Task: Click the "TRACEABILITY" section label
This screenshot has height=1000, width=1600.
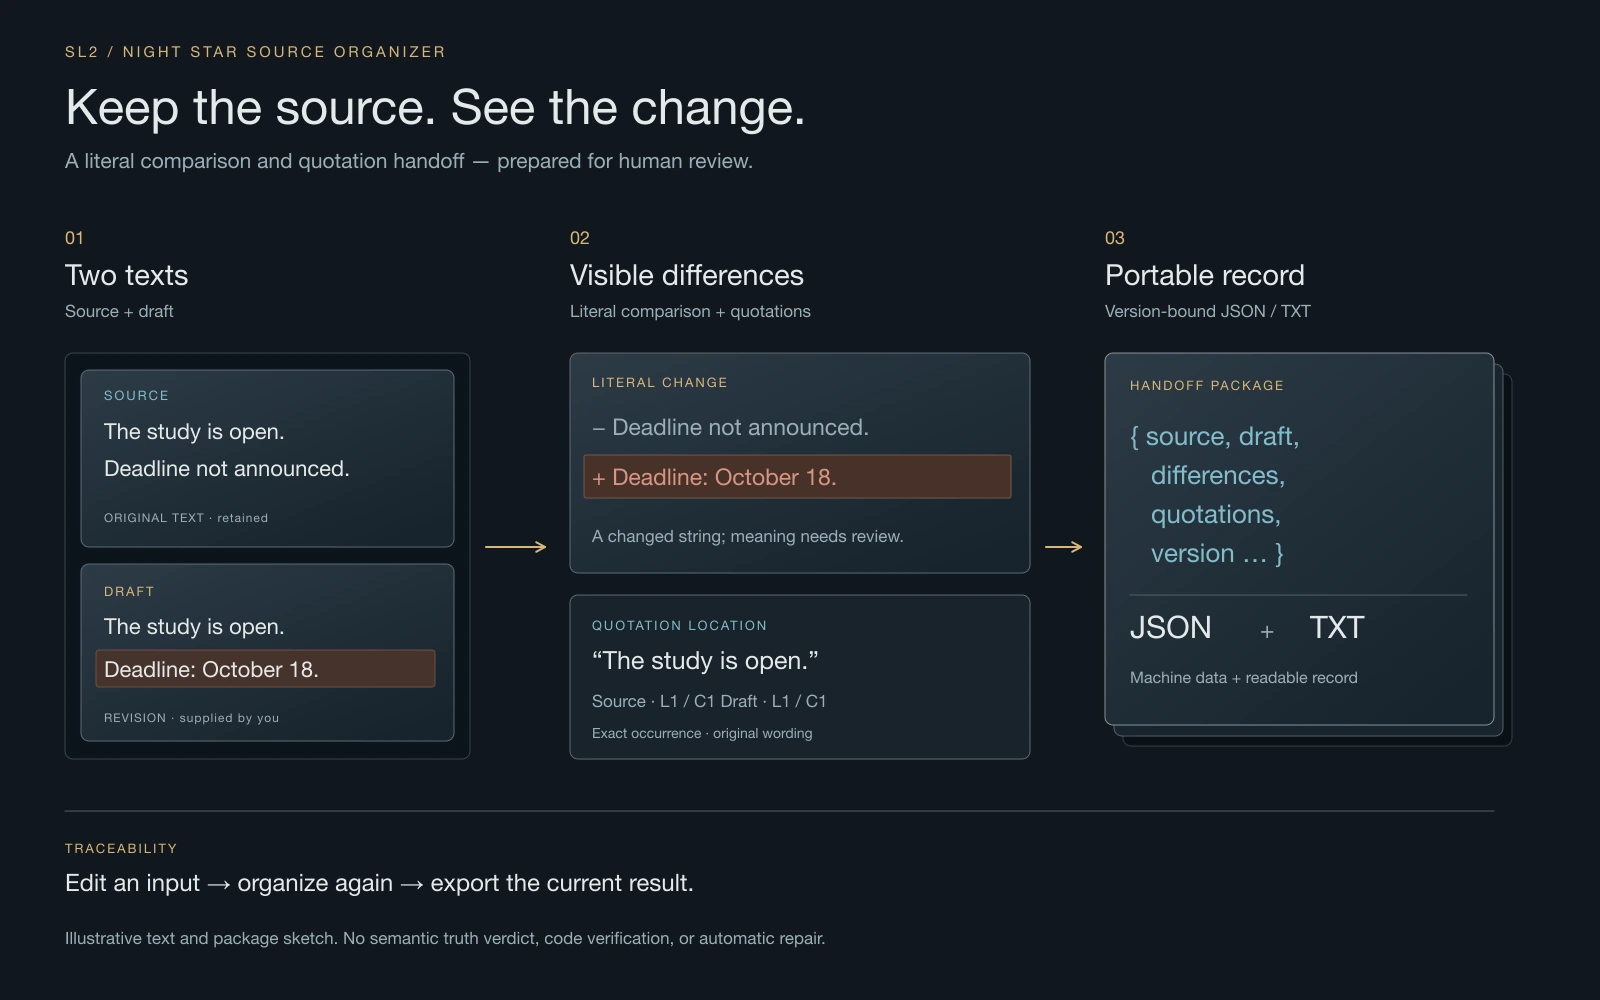Action: (x=121, y=849)
